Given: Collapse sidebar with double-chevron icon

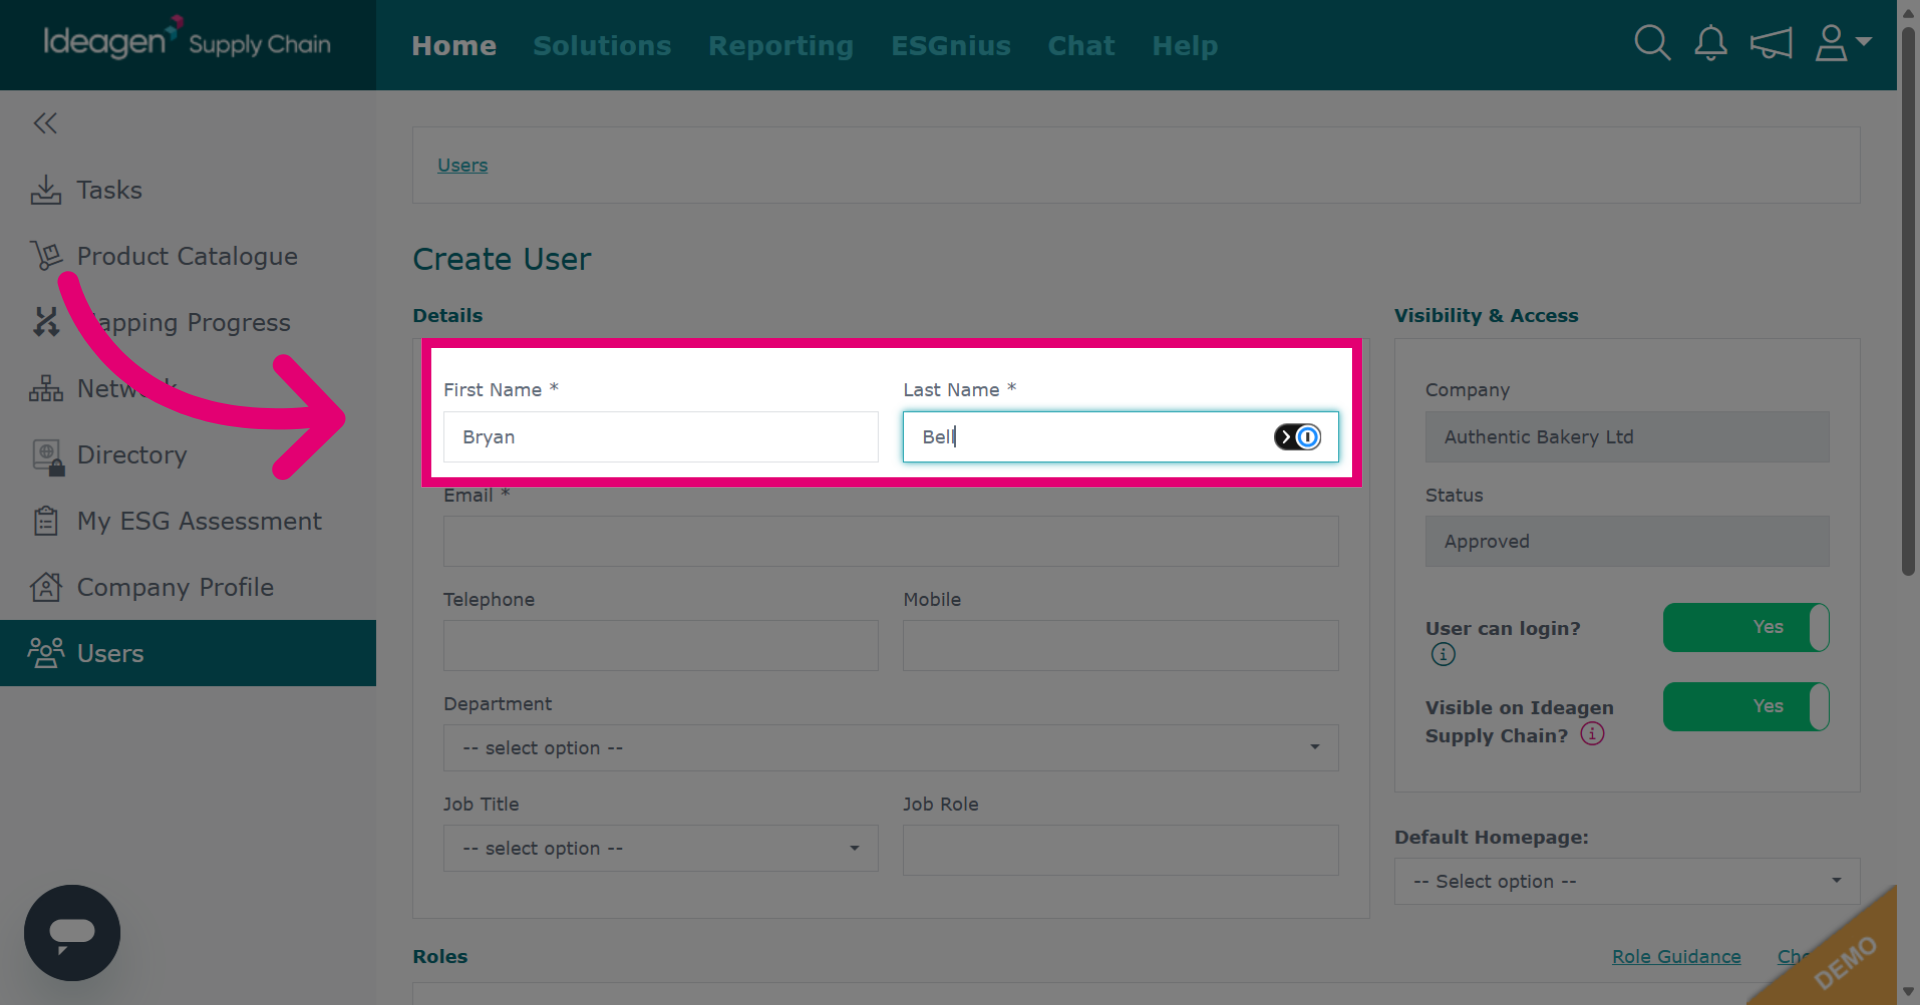Looking at the screenshot, I should (x=45, y=123).
